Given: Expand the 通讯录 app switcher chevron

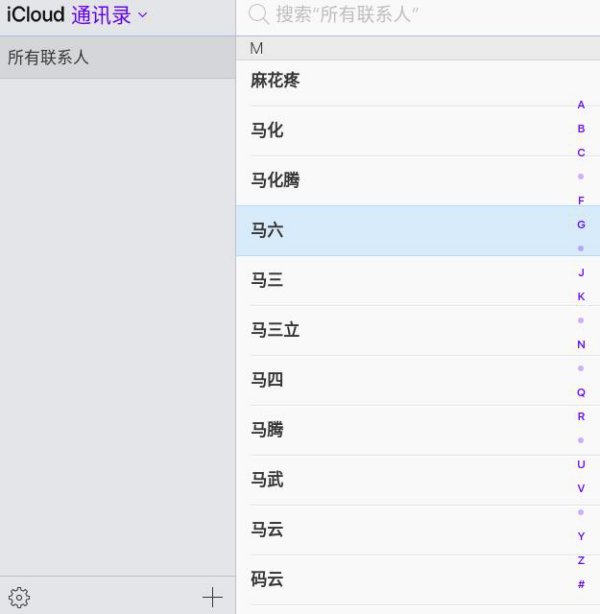Looking at the screenshot, I should 143,15.
